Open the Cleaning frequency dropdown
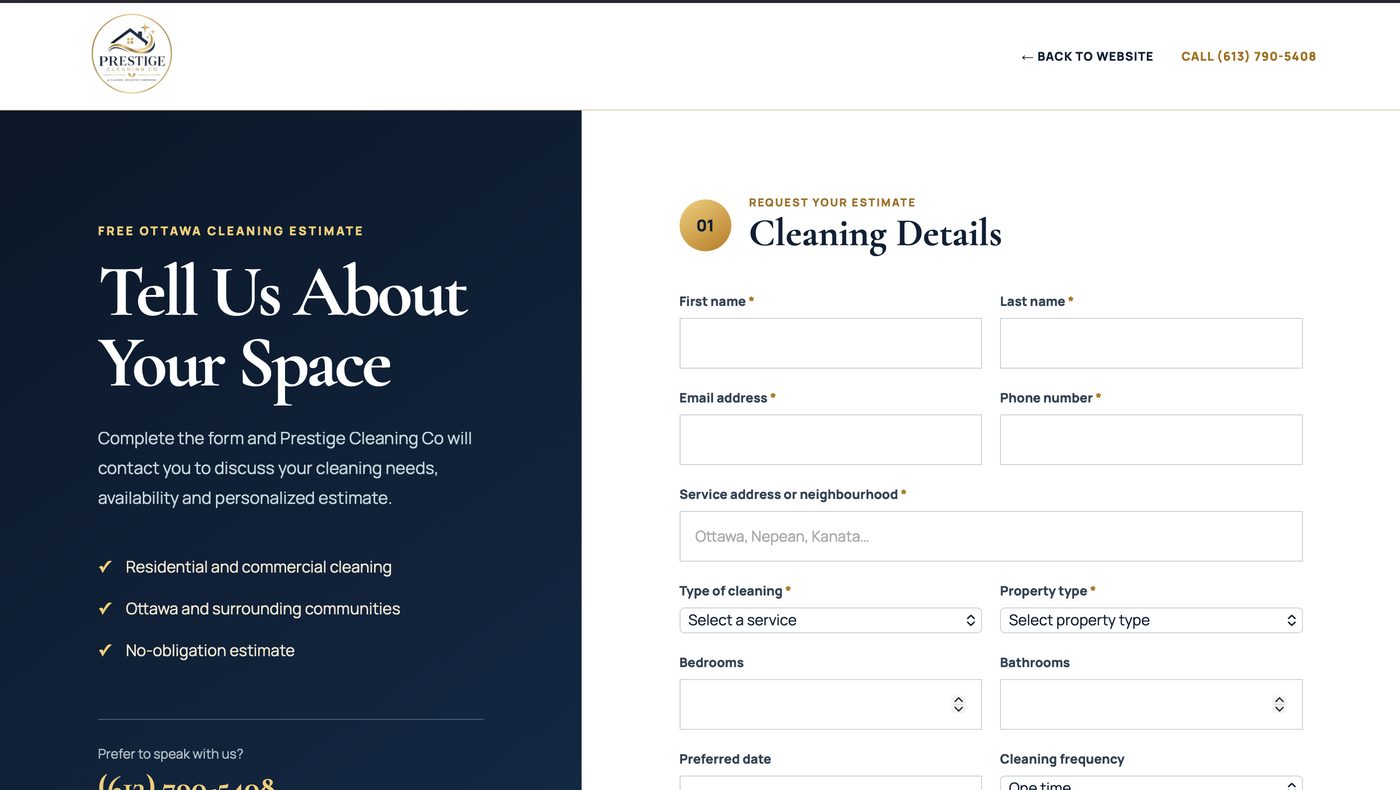Screen dimensions: 1400x790 (1151, 783)
